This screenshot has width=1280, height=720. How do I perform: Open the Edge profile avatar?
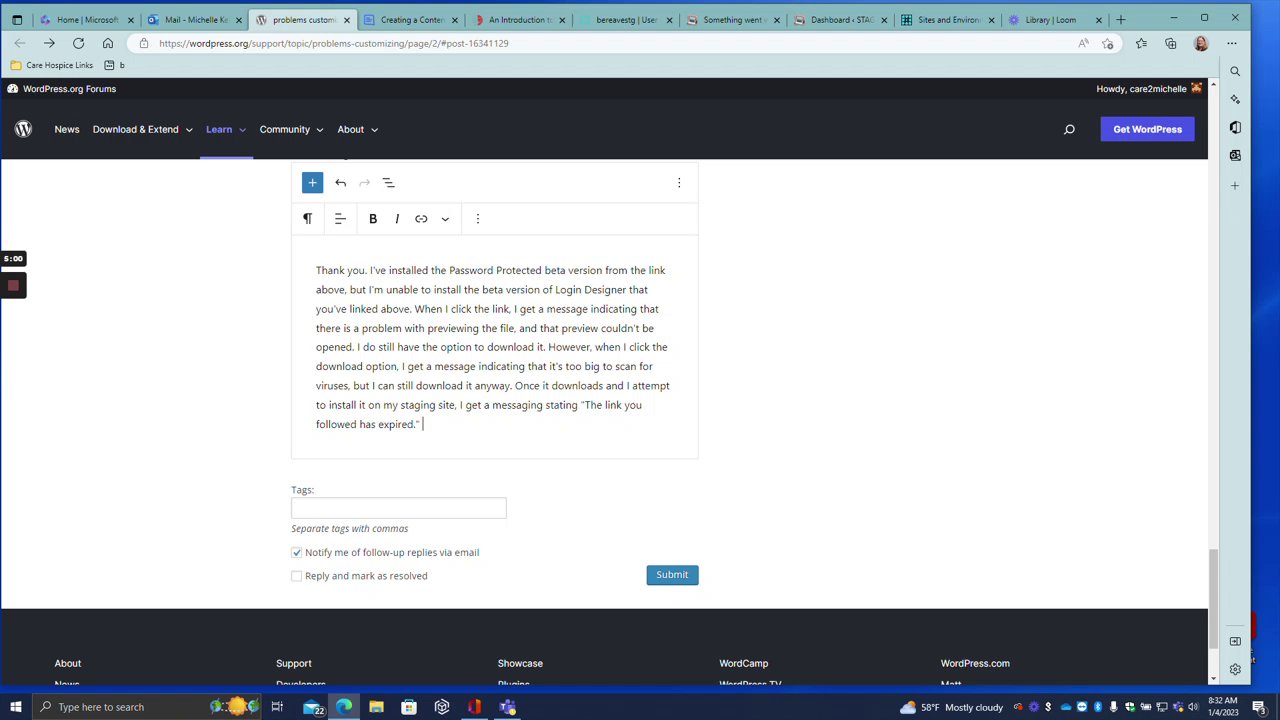pos(1201,43)
